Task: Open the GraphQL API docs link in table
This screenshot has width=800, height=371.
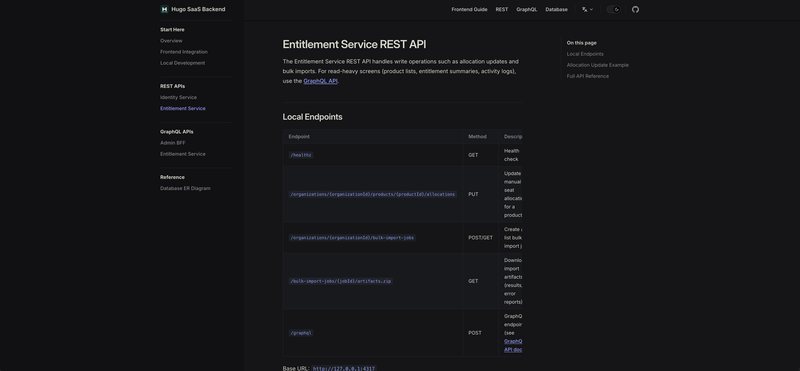Action: click(513, 345)
